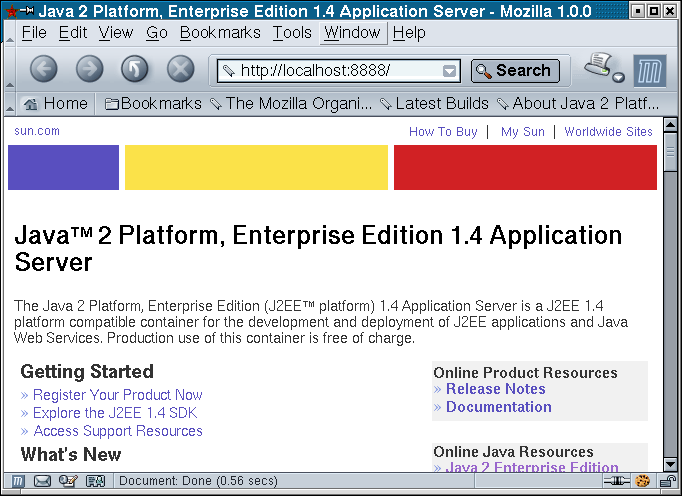Toggle the sticky pin icon in the title bar
This screenshot has height=496, width=682.
pyautogui.click(x=27, y=10)
